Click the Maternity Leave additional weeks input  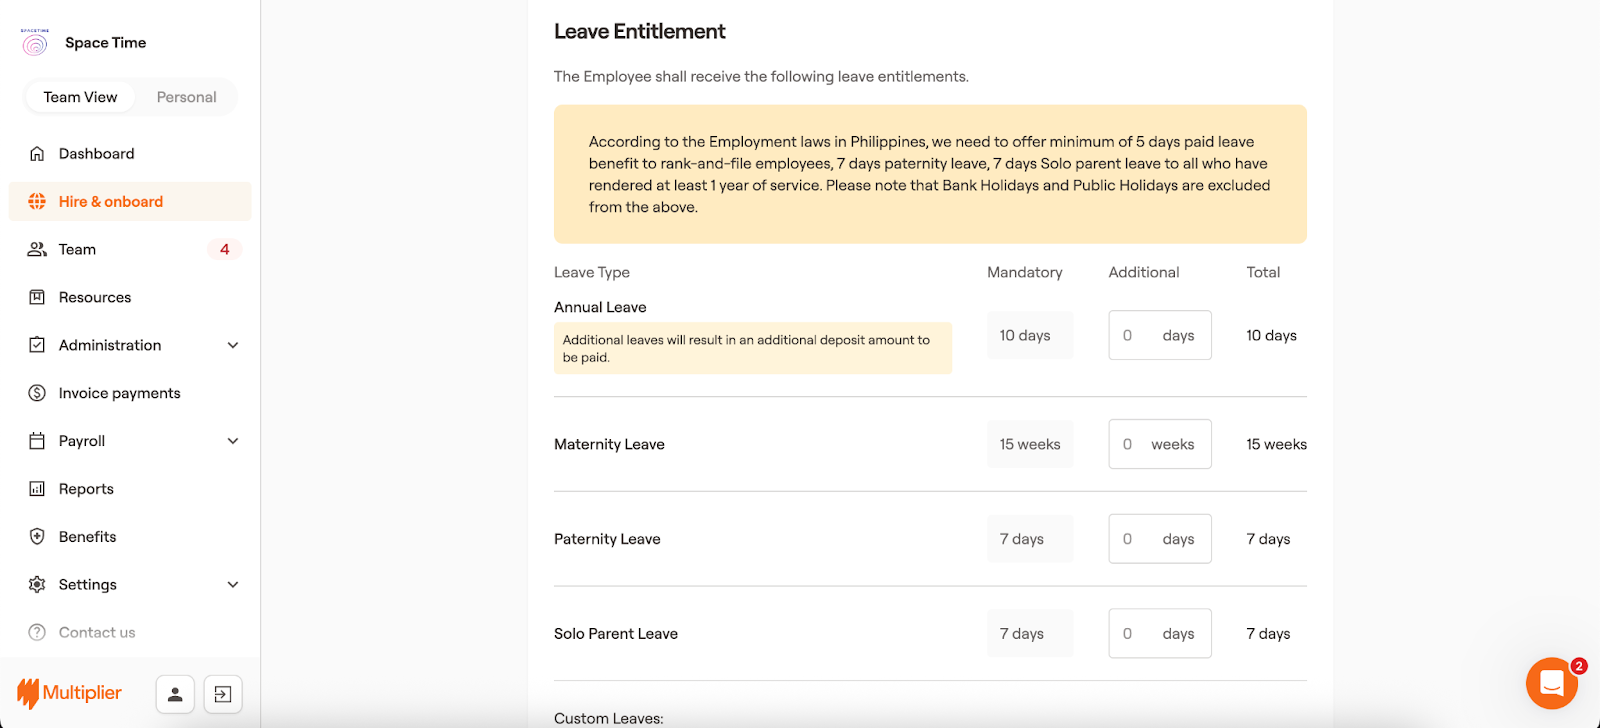click(x=1135, y=445)
